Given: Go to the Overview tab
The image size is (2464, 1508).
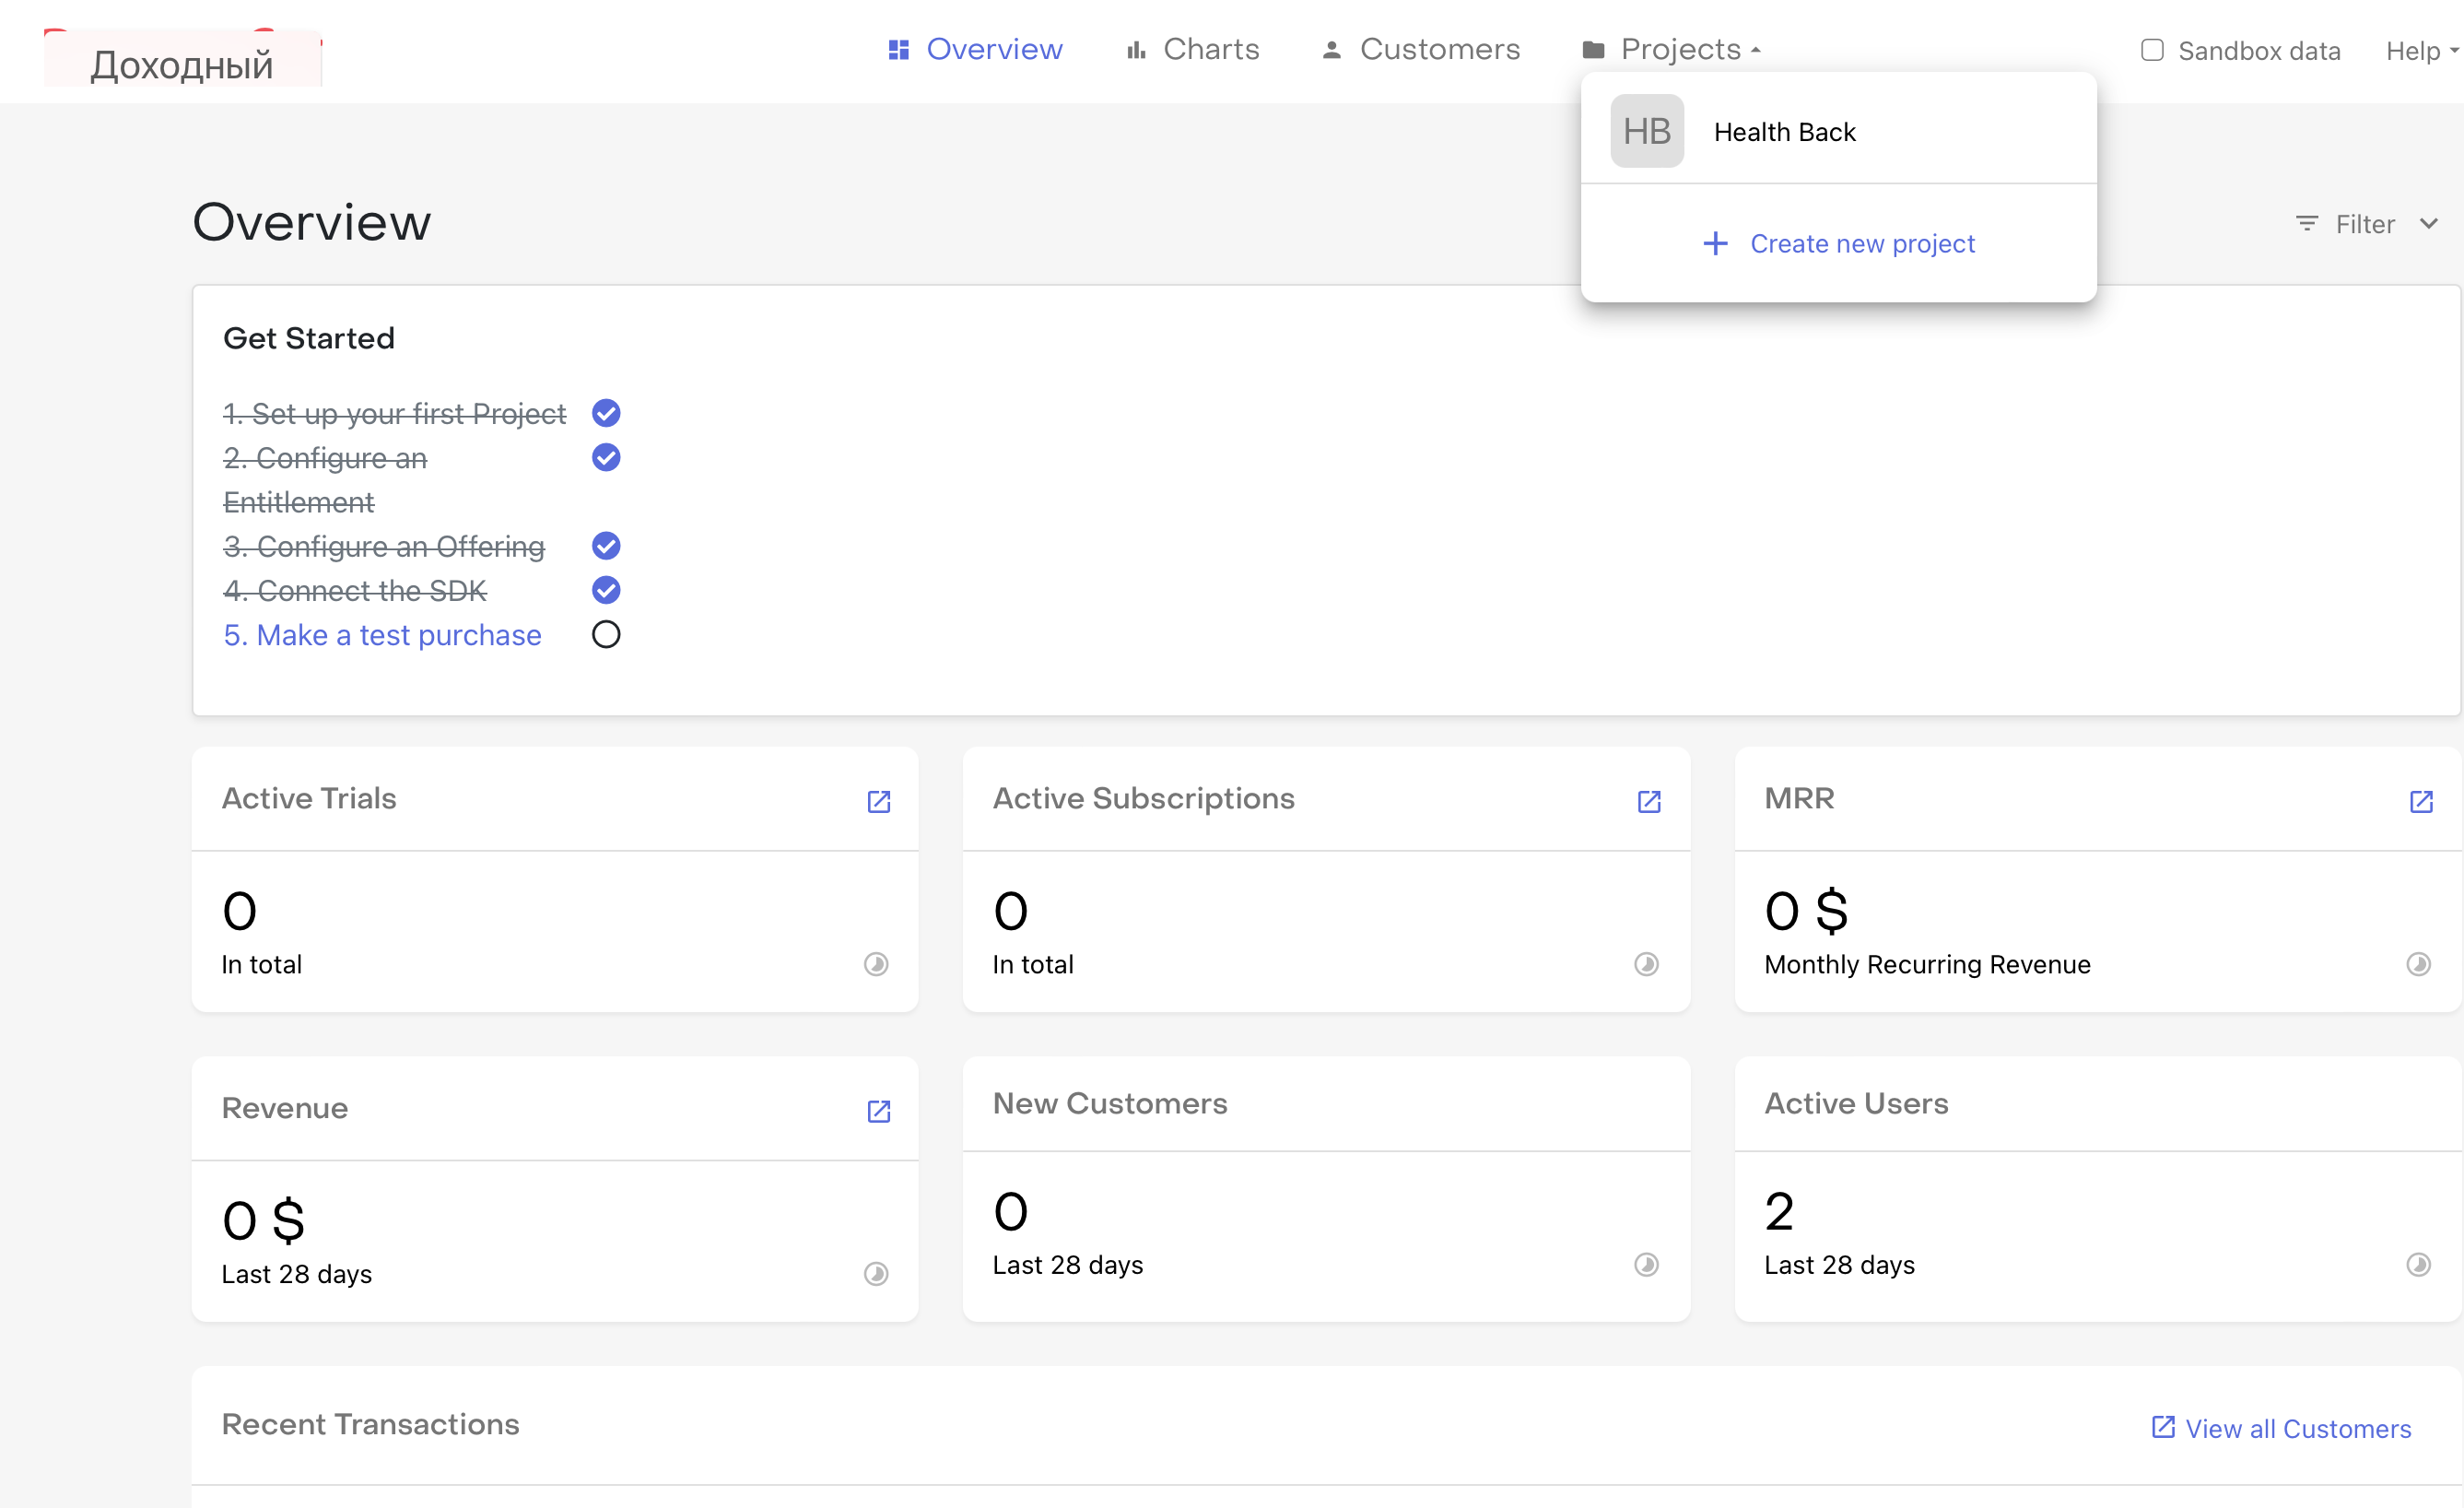Looking at the screenshot, I should pyautogui.click(x=975, y=49).
